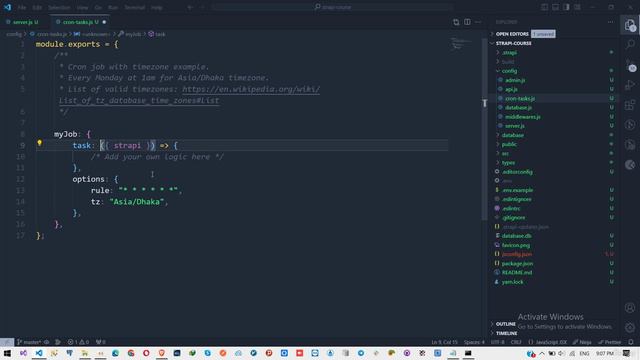The height and width of the screenshot is (360, 640).
Task: Open Visual Studio Code taskbar icon
Action: coord(39,353)
